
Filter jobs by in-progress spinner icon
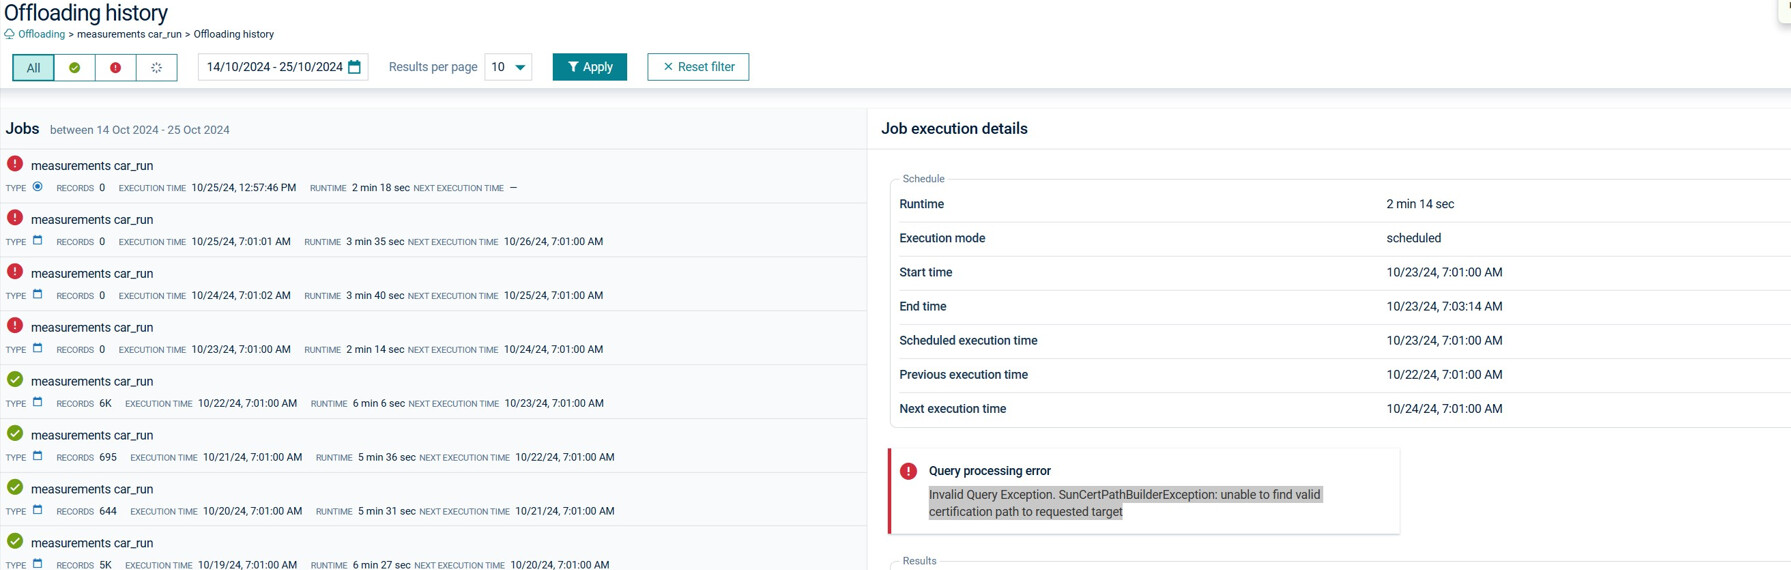(x=156, y=67)
